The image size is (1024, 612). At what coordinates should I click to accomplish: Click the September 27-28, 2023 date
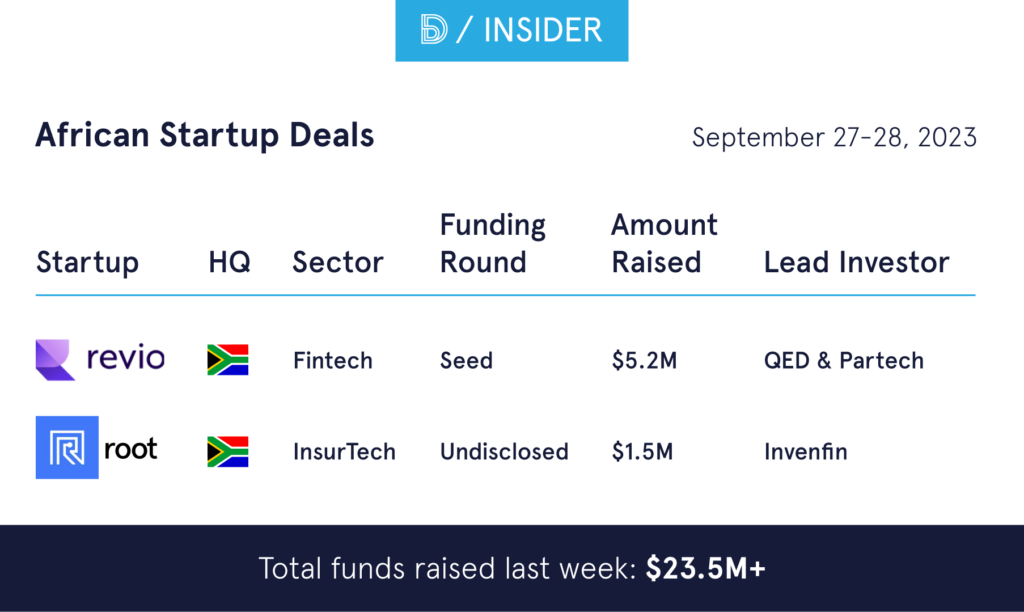point(834,137)
